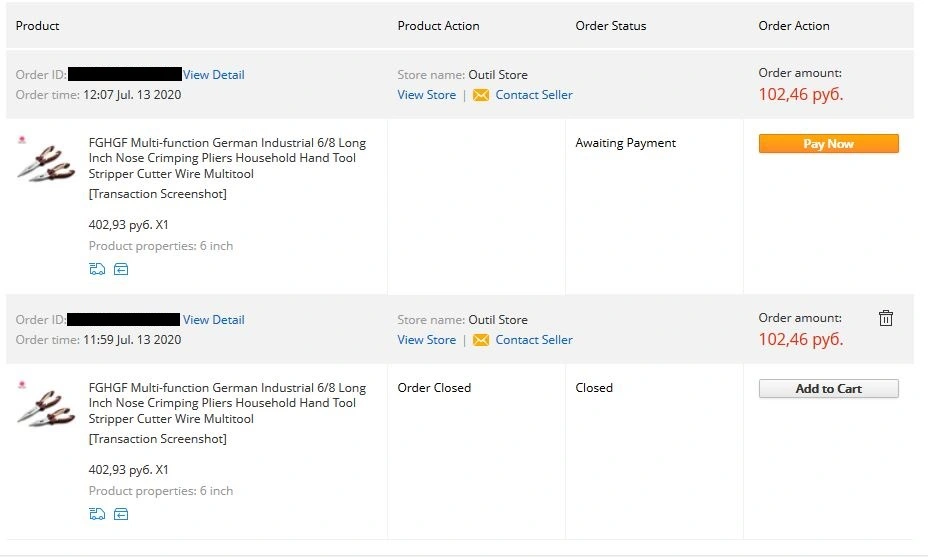Click View Store in the 11:59 order
Screen dimensions: 928x557
[x=427, y=340]
